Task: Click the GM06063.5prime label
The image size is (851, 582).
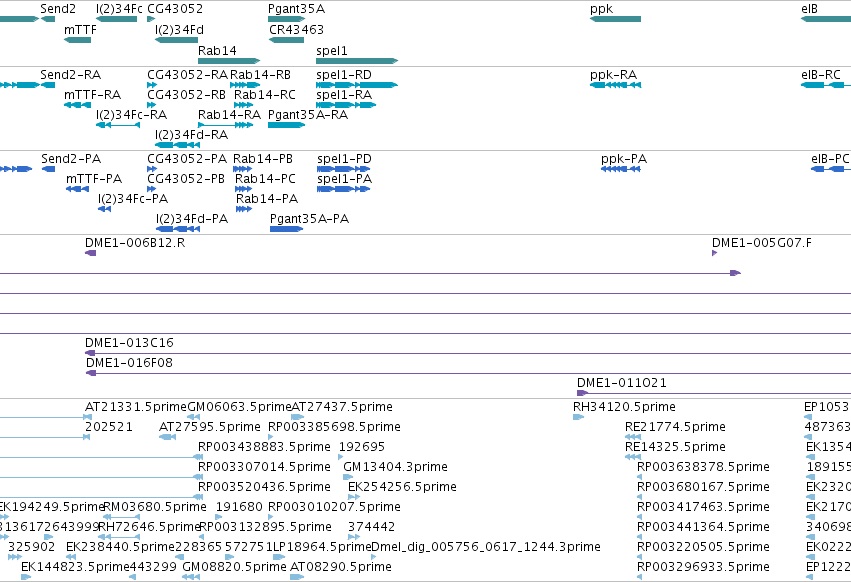Action: click(239, 406)
